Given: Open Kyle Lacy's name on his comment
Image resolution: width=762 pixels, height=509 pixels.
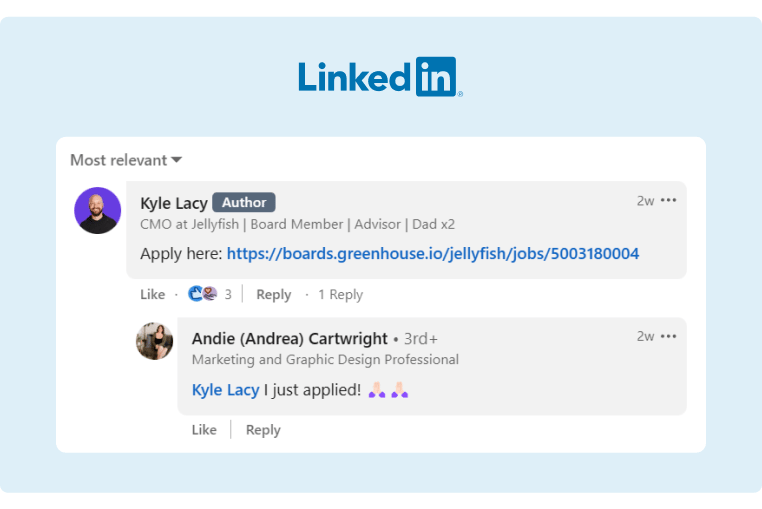Looking at the screenshot, I should [173, 203].
